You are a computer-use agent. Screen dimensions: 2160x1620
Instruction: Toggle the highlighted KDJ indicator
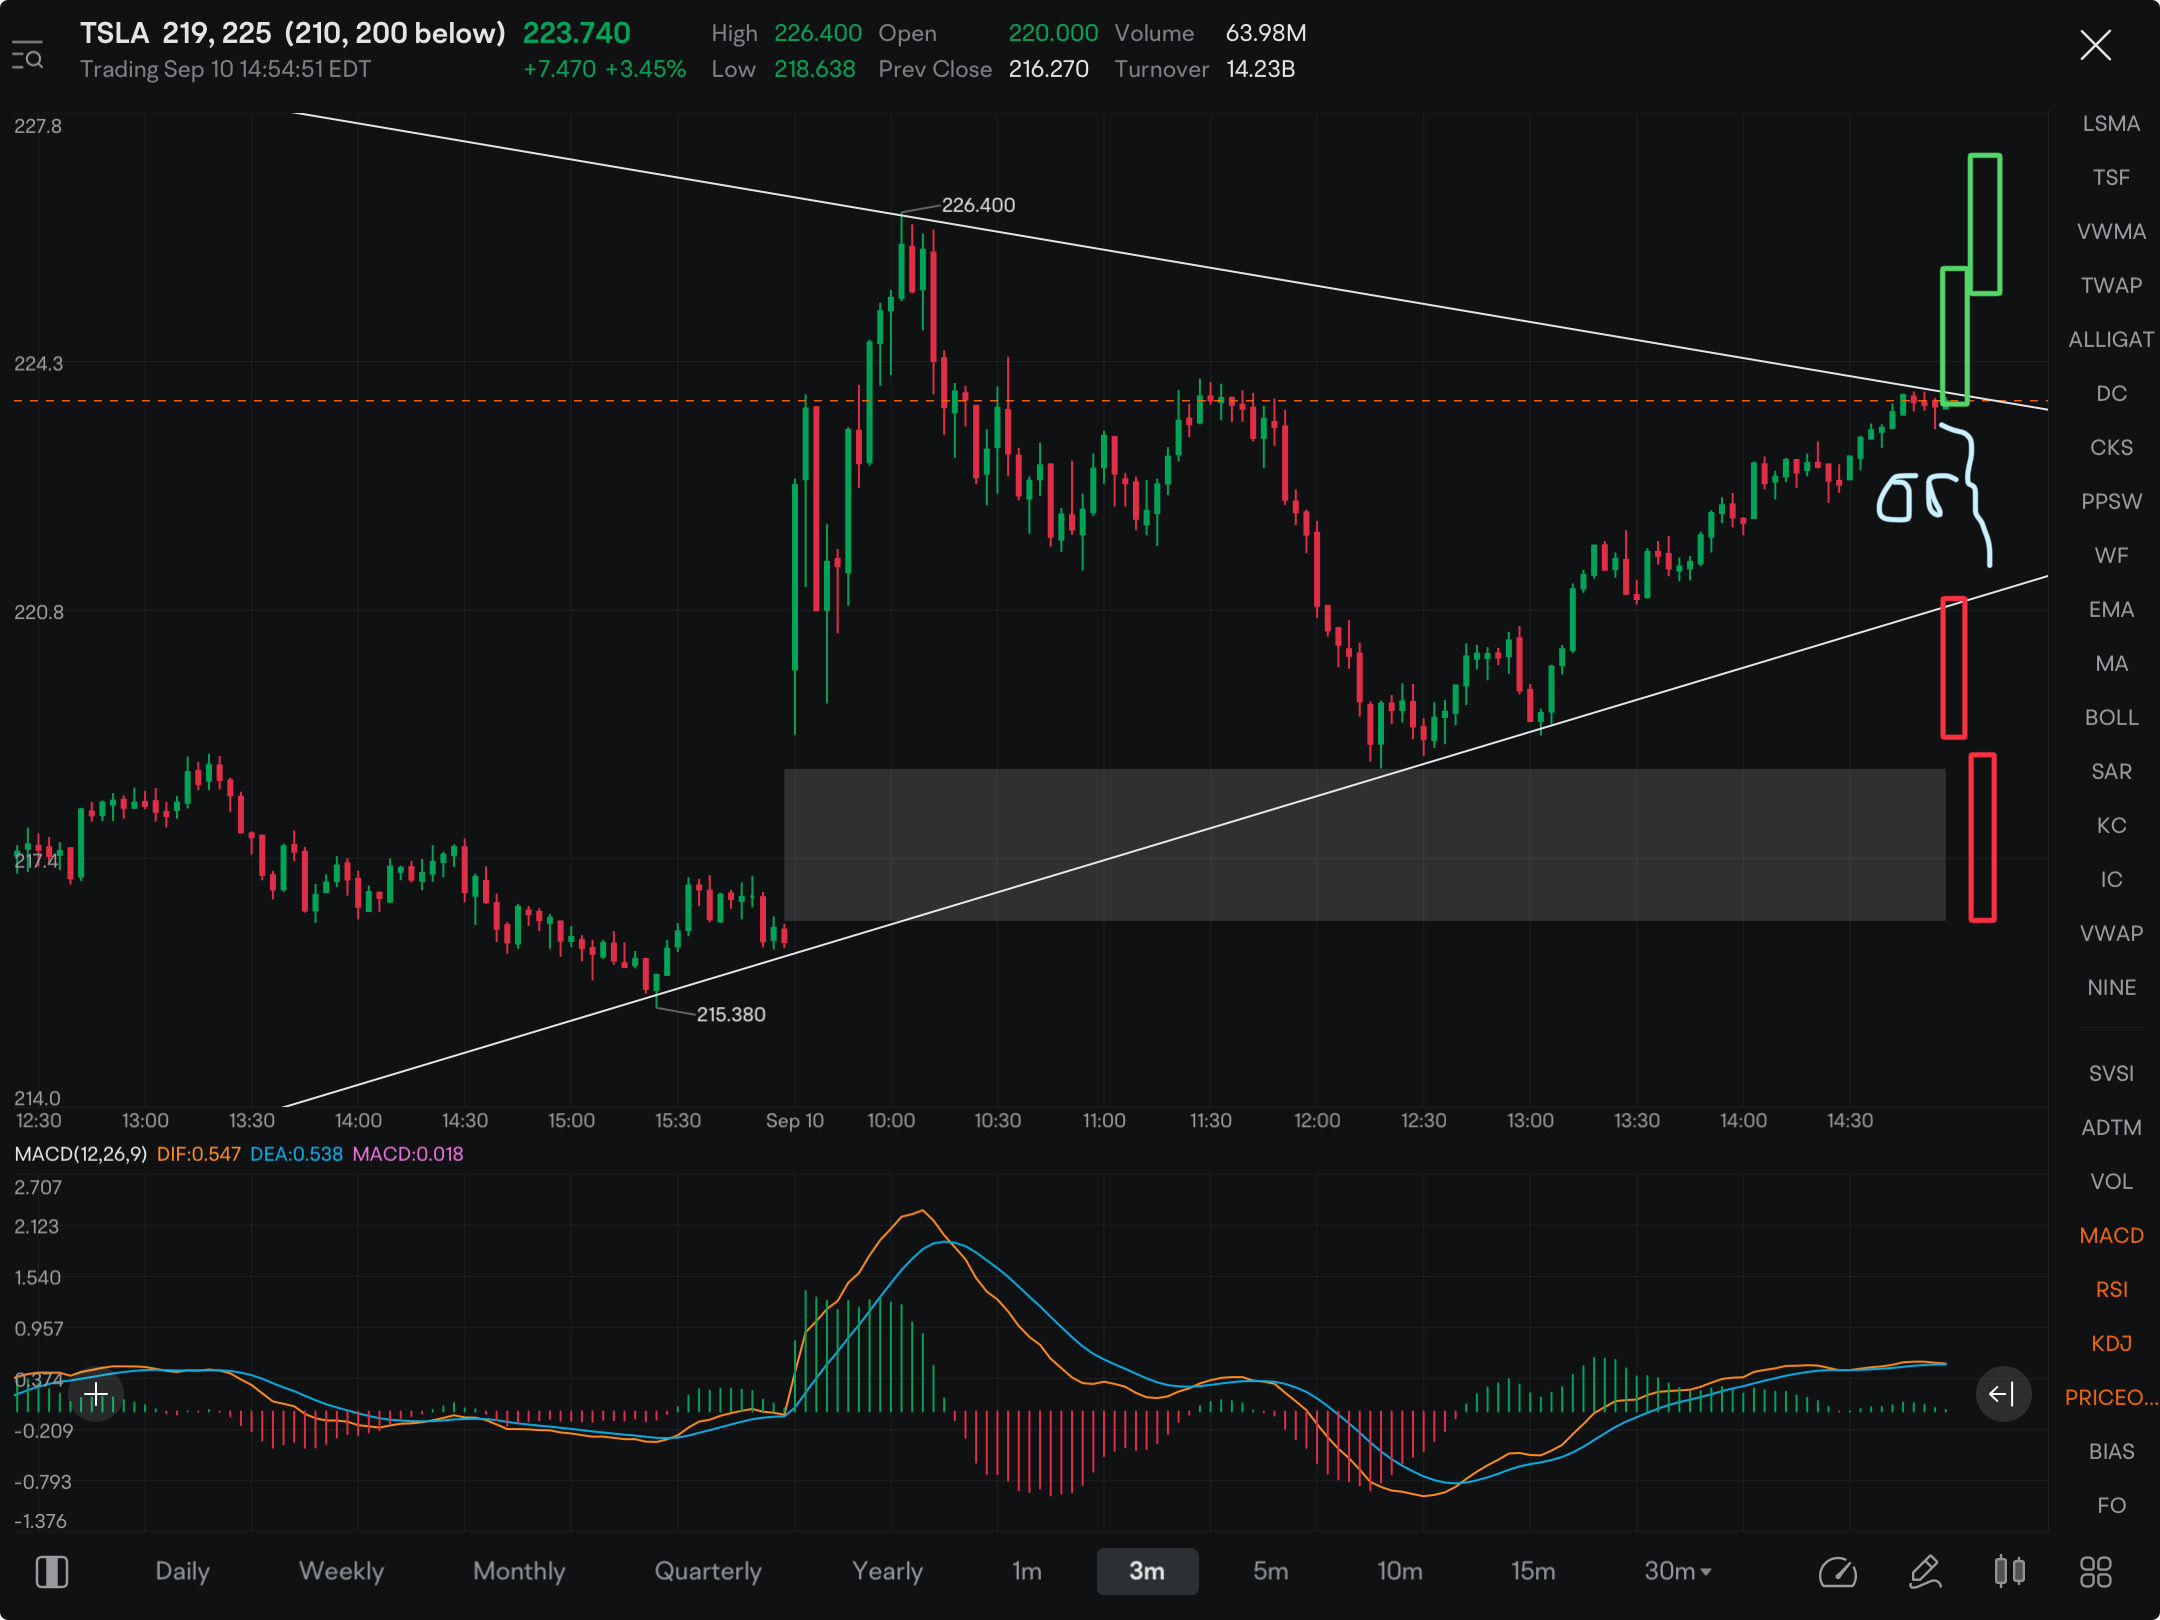(x=2111, y=1343)
